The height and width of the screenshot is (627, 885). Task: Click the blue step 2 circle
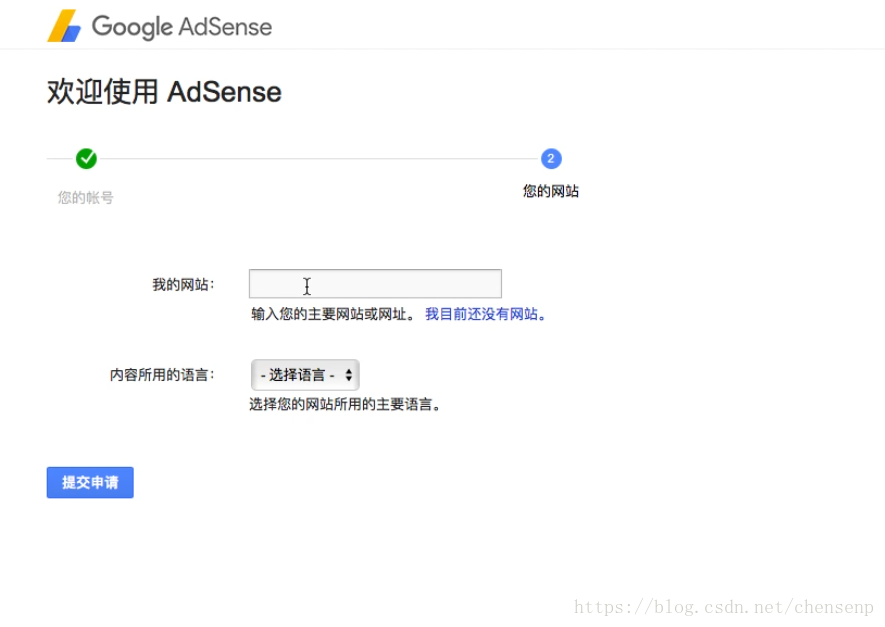[x=551, y=159]
